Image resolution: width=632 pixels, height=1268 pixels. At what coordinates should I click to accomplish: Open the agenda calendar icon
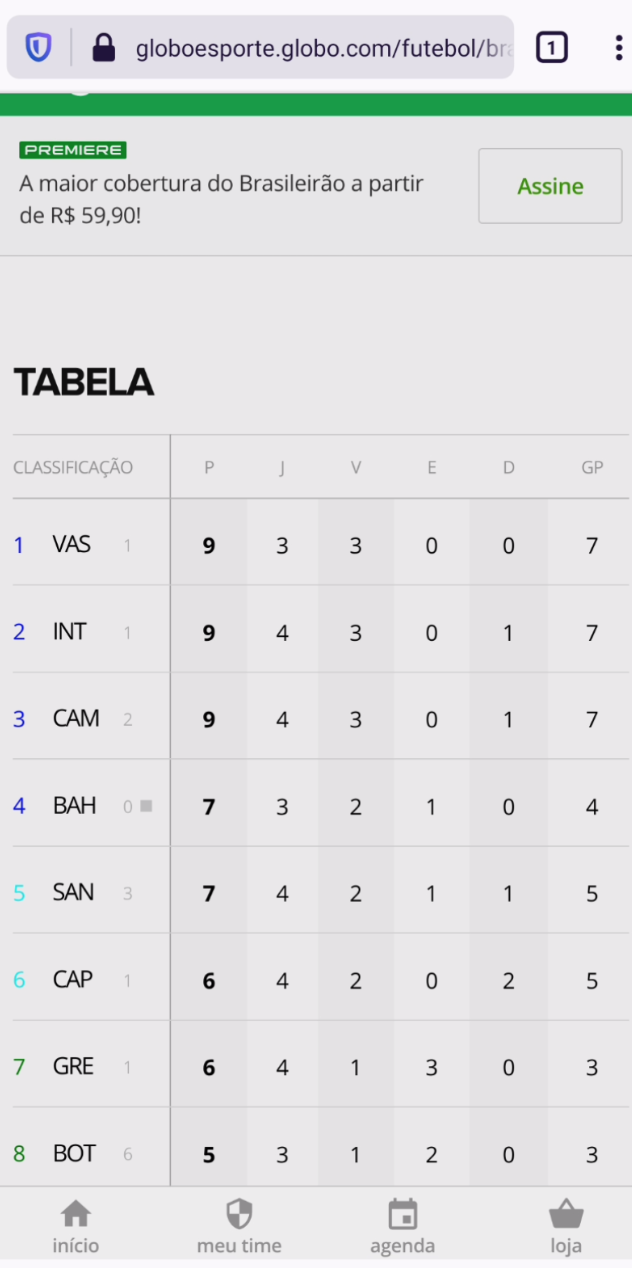(x=402, y=1215)
